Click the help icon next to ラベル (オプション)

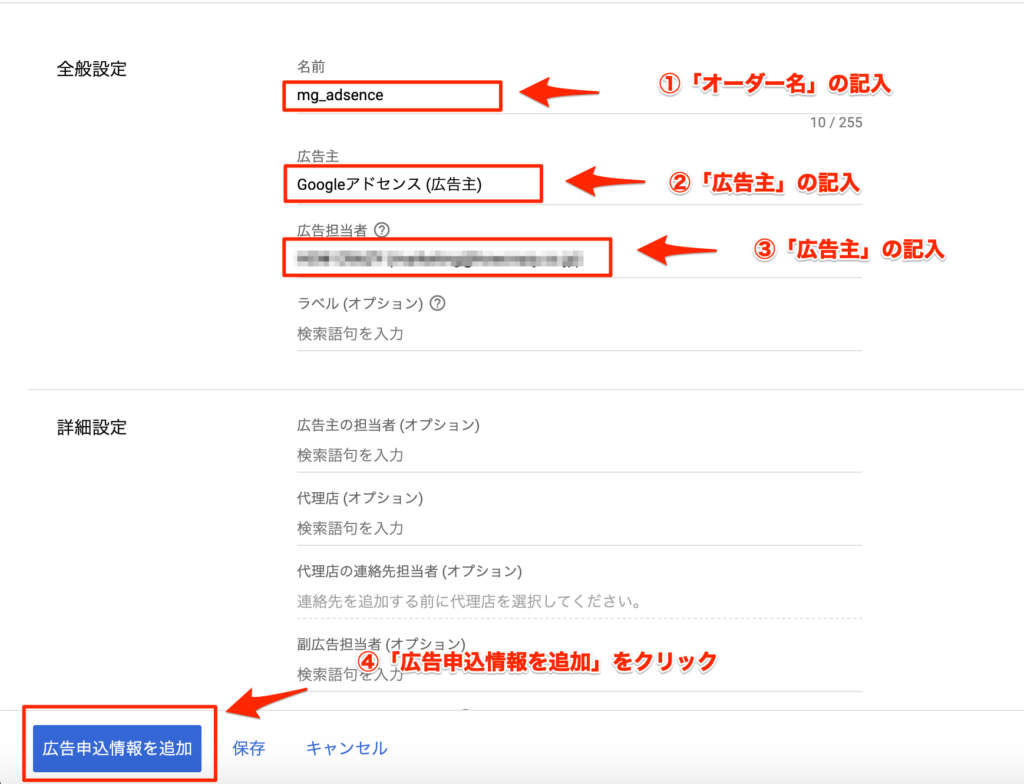tap(438, 303)
